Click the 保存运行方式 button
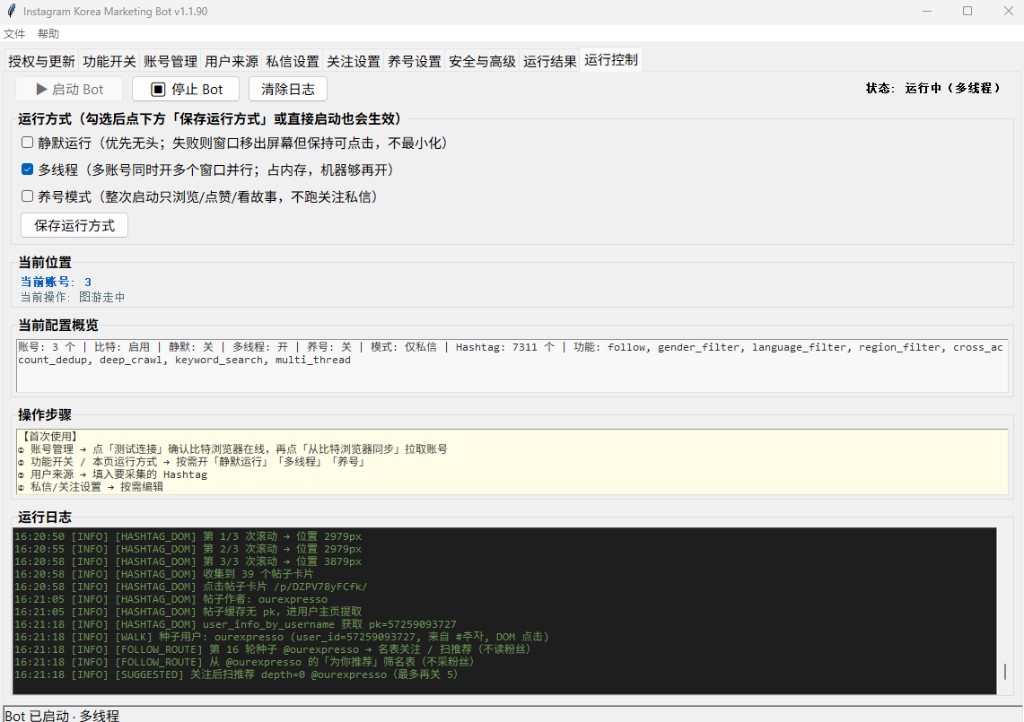The image size is (1024, 722). click(x=74, y=226)
